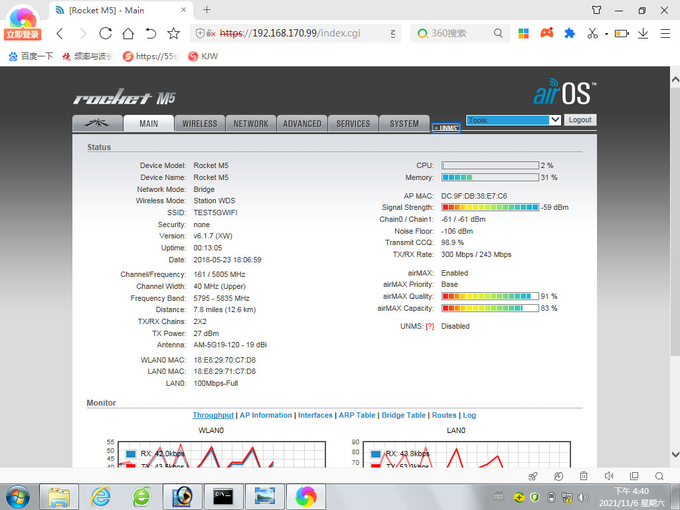Open the NETWORK tab
This screenshot has width=680, height=510.
(x=251, y=124)
